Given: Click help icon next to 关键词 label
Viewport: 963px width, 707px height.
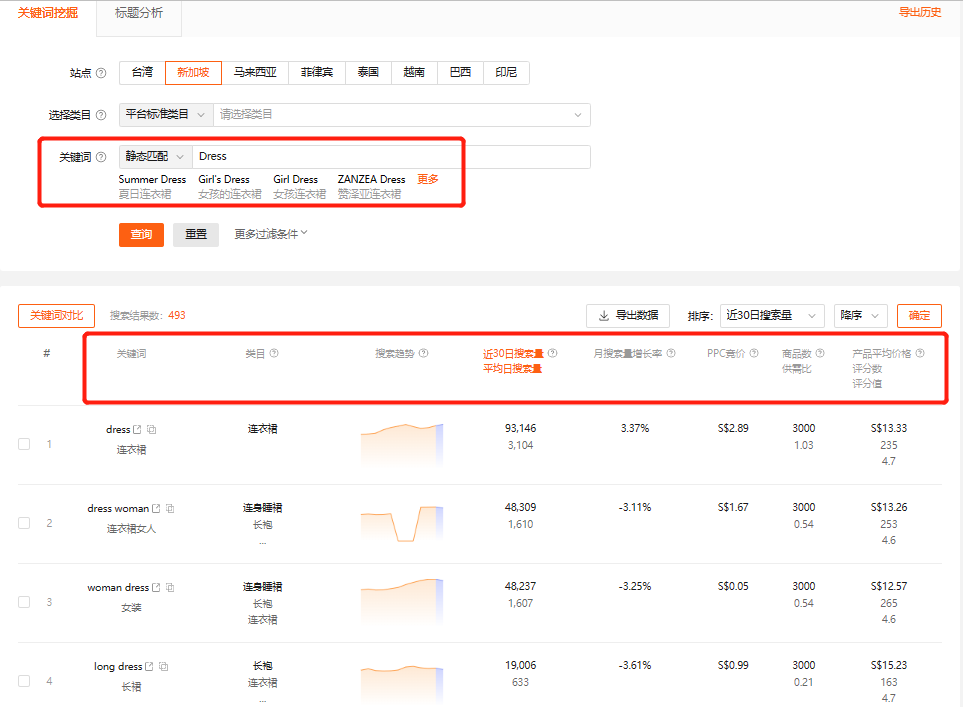Looking at the screenshot, I should tap(101, 157).
